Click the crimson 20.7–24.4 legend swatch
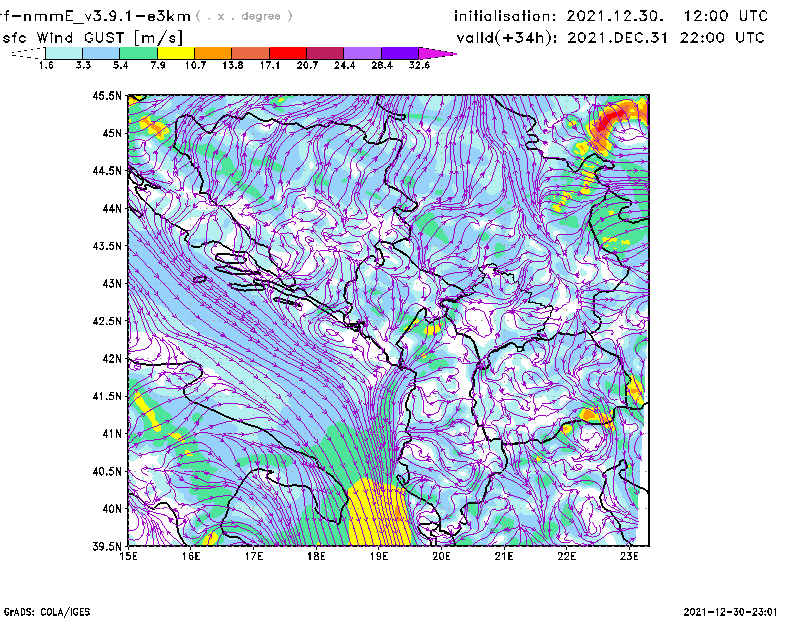The height and width of the screenshot is (618, 800). click(325, 53)
